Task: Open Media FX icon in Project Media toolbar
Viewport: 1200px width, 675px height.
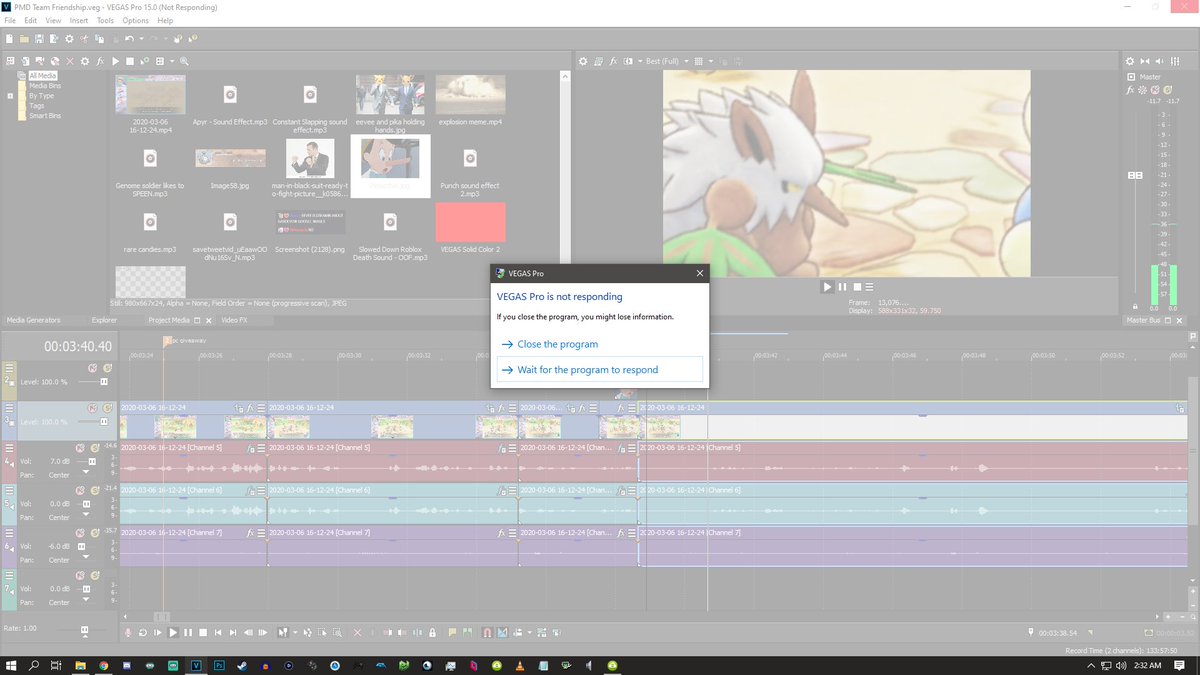Action: click(x=100, y=61)
